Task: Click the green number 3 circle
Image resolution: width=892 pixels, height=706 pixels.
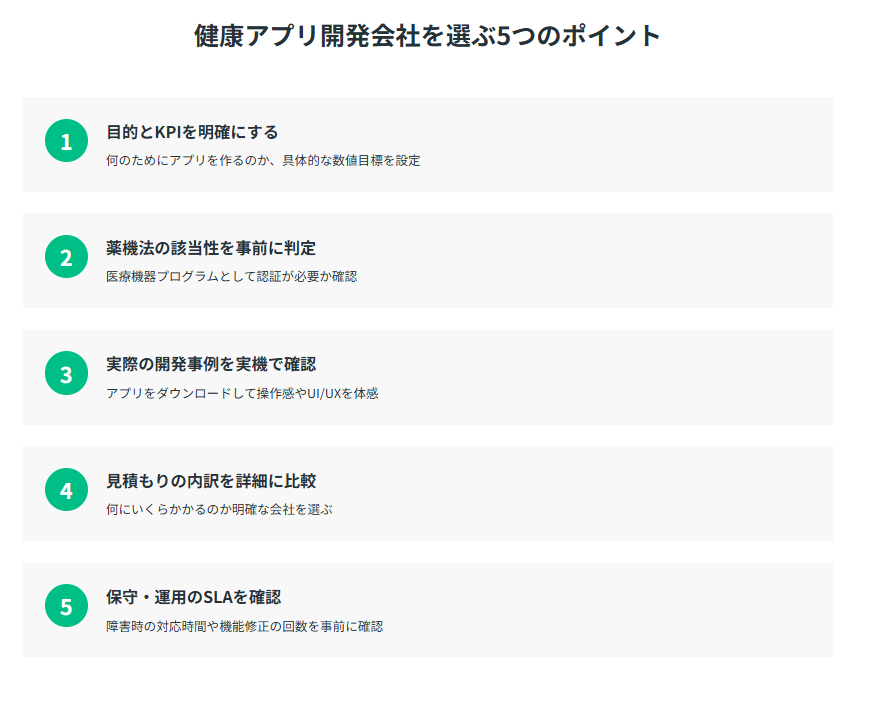Action: point(66,374)
